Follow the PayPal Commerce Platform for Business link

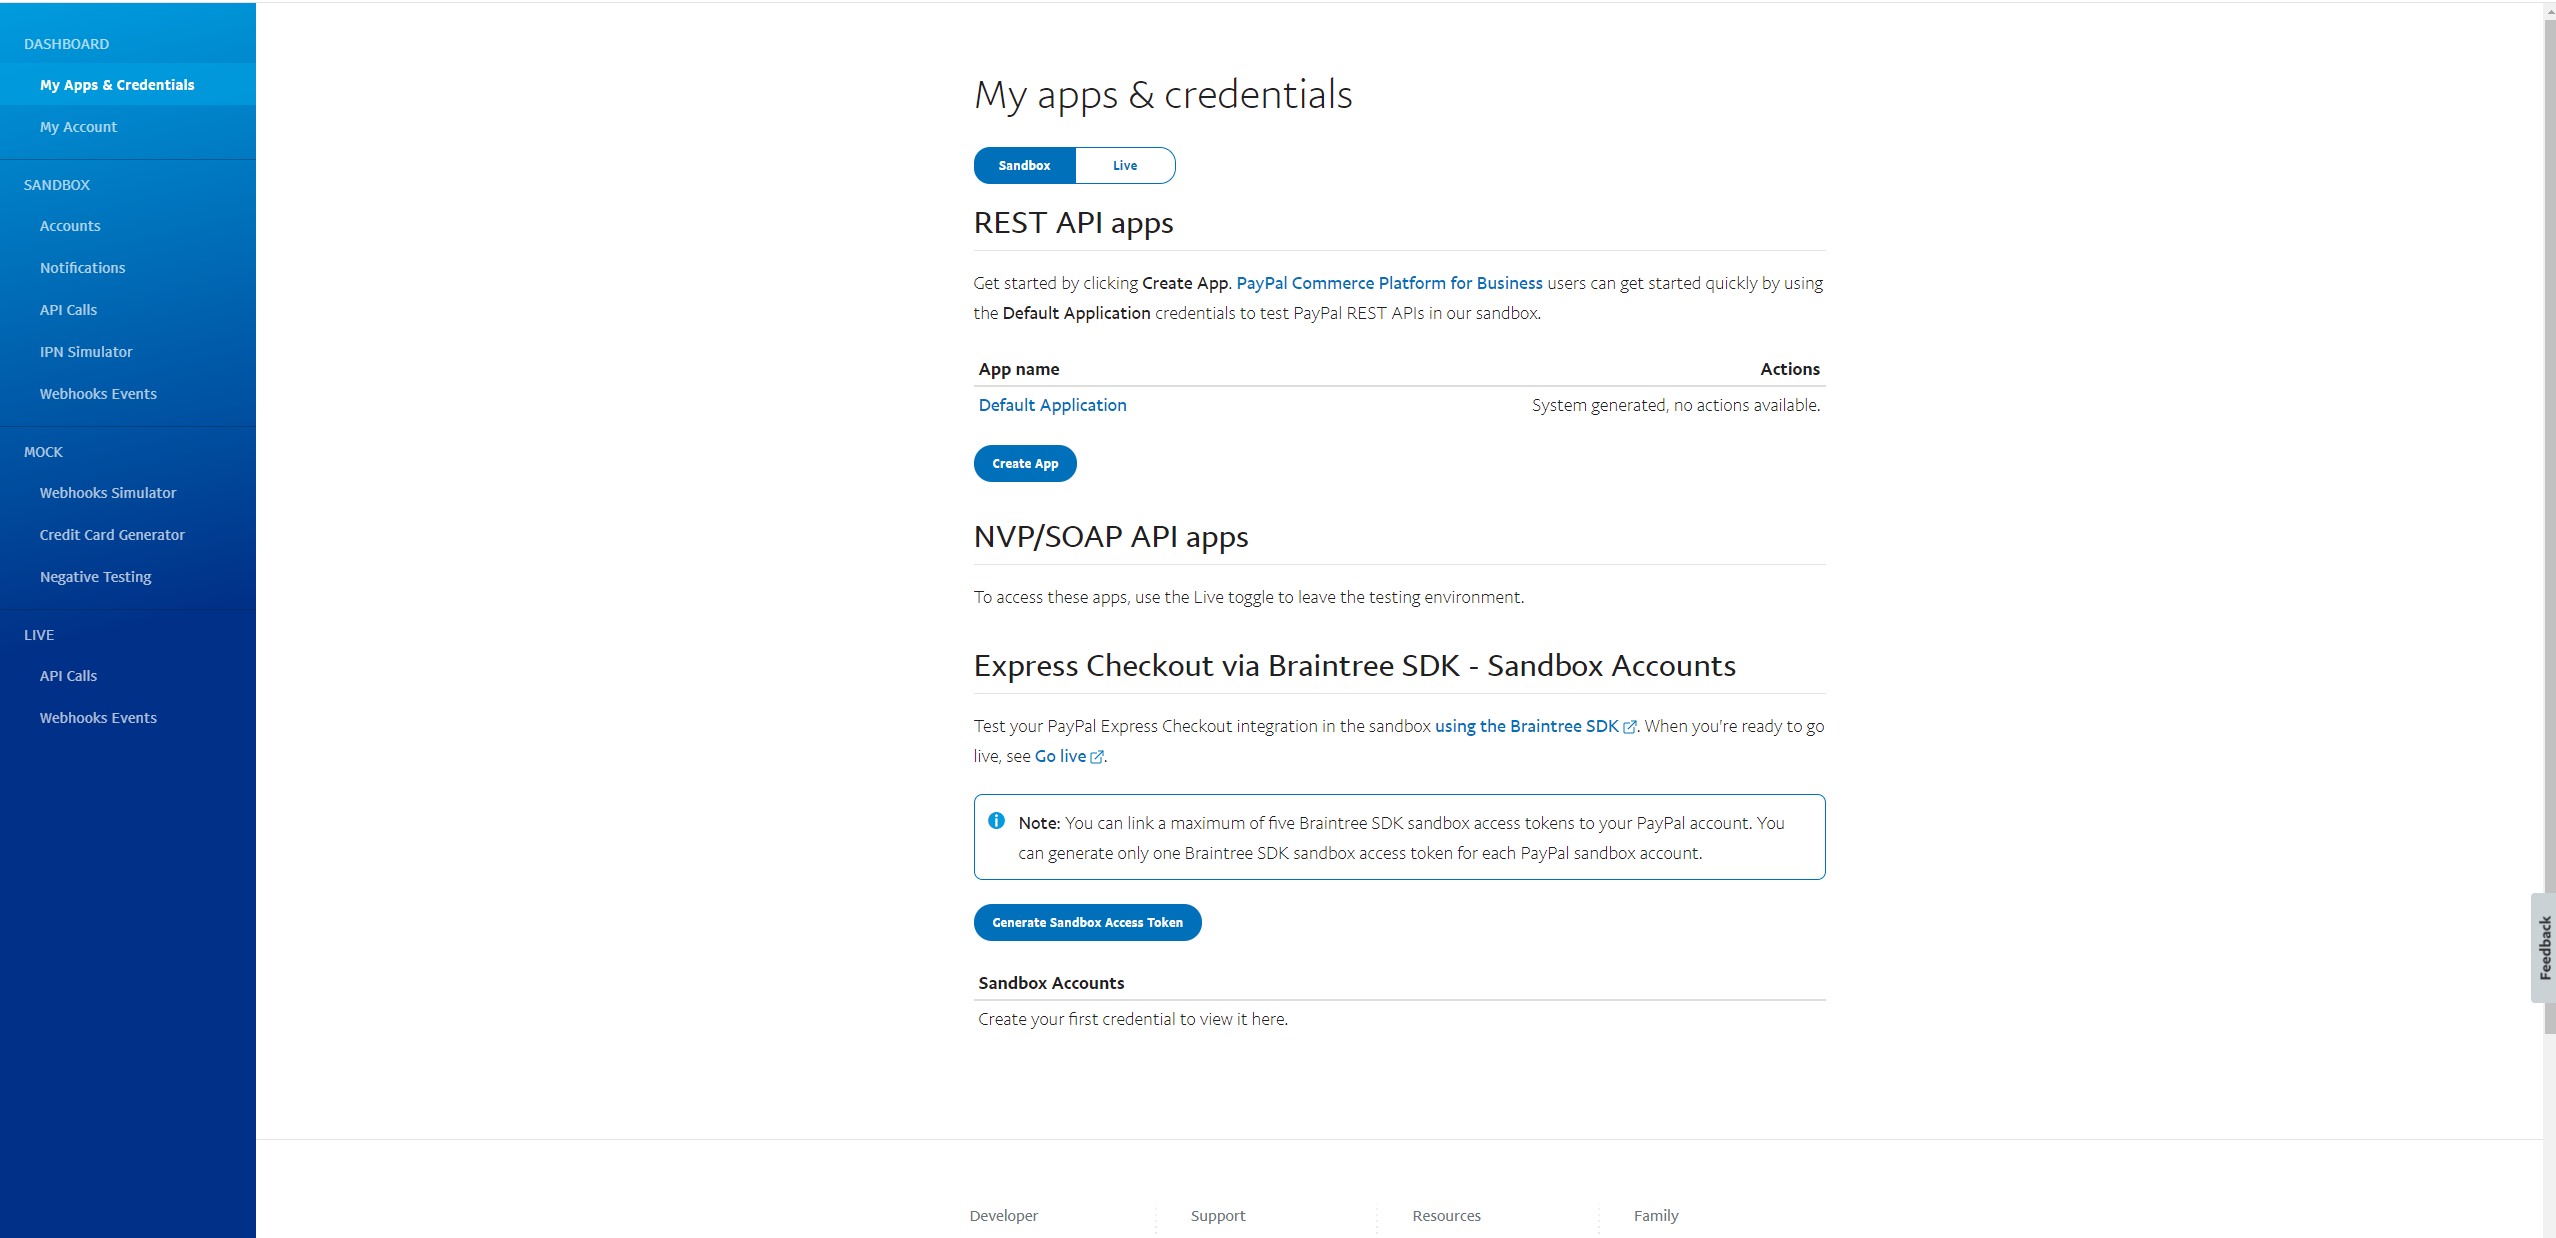coord(1388,283)
